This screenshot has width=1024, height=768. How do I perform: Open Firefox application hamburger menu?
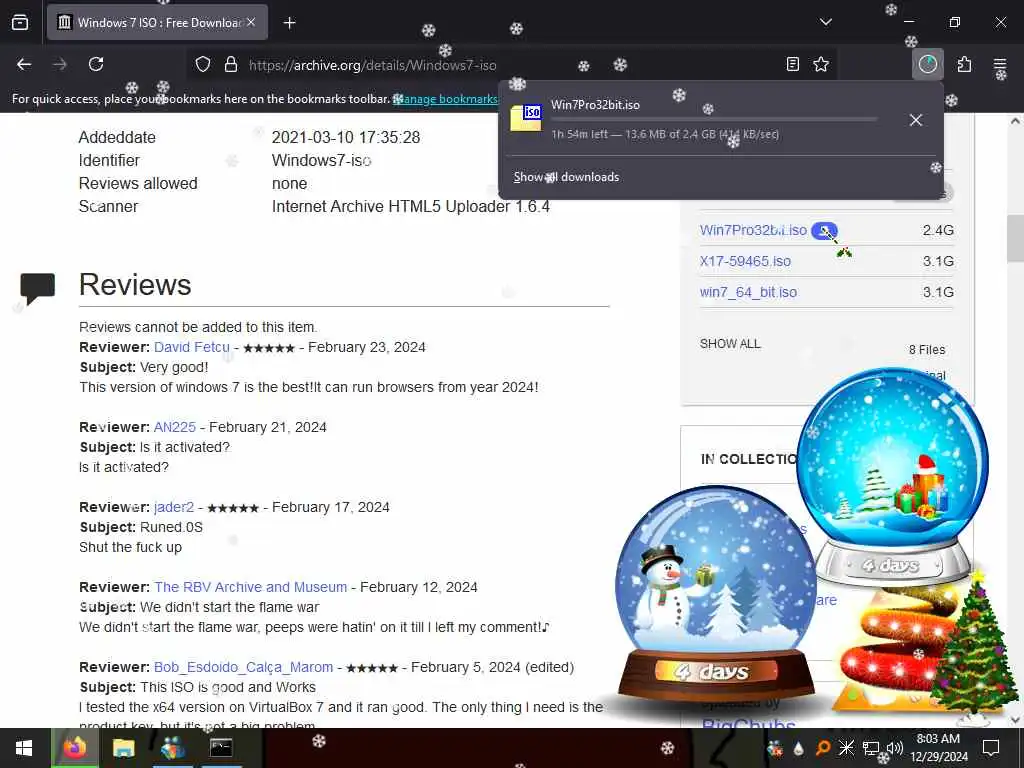(1000, 64)
